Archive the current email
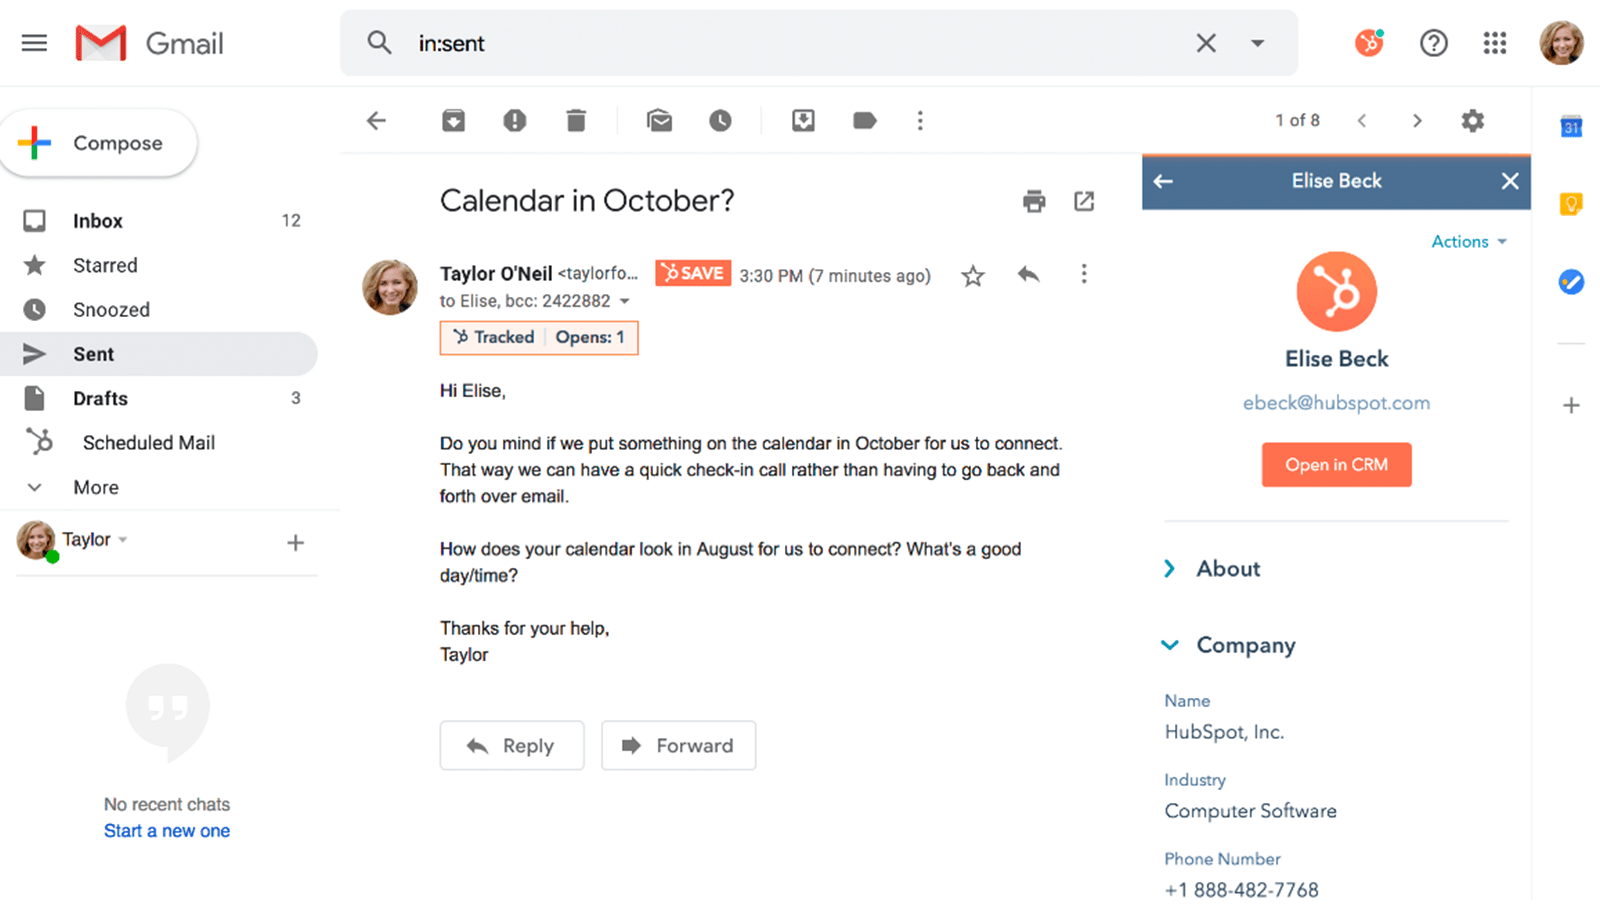 453,120
